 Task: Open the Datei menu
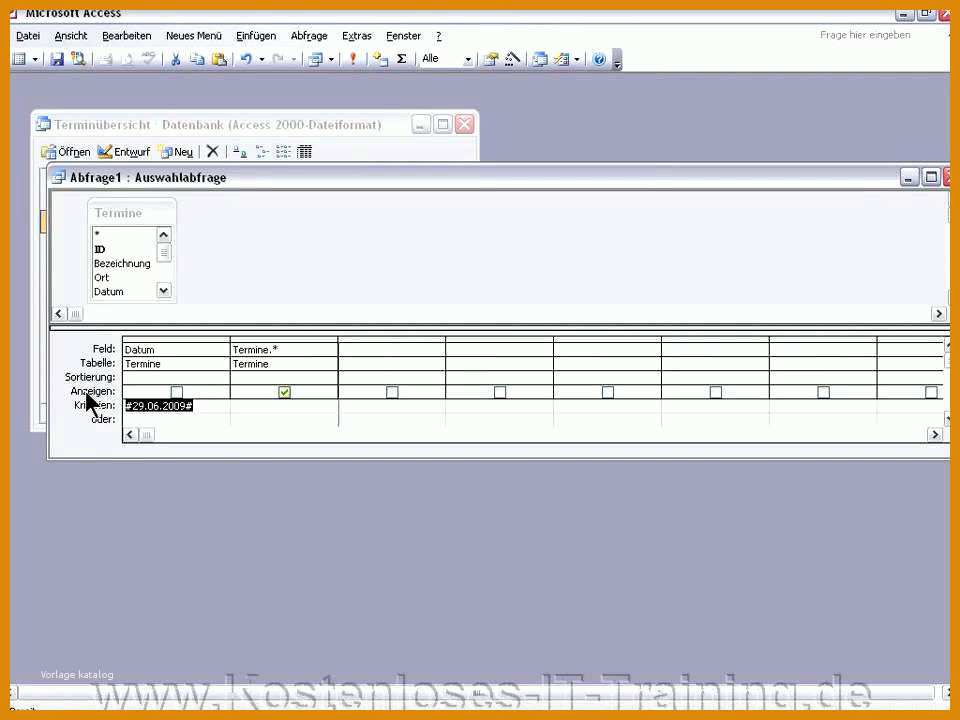[x=28, y=36]
